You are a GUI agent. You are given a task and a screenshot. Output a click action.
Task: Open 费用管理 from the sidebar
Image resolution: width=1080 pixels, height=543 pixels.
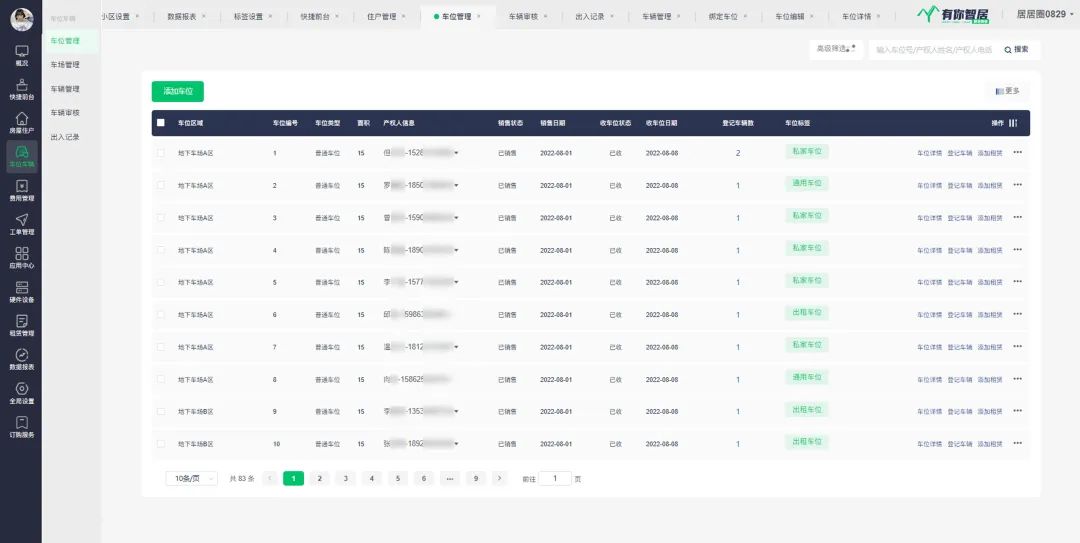(21, 190)
